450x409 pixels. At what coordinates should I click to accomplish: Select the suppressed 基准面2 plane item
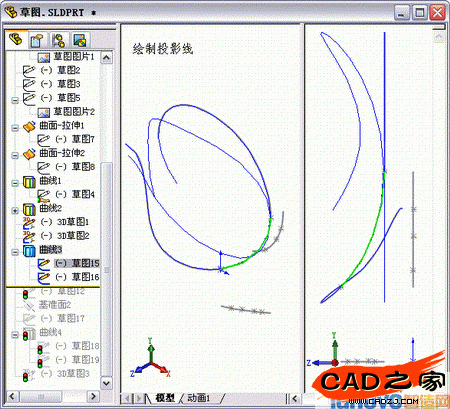[55, 305]
